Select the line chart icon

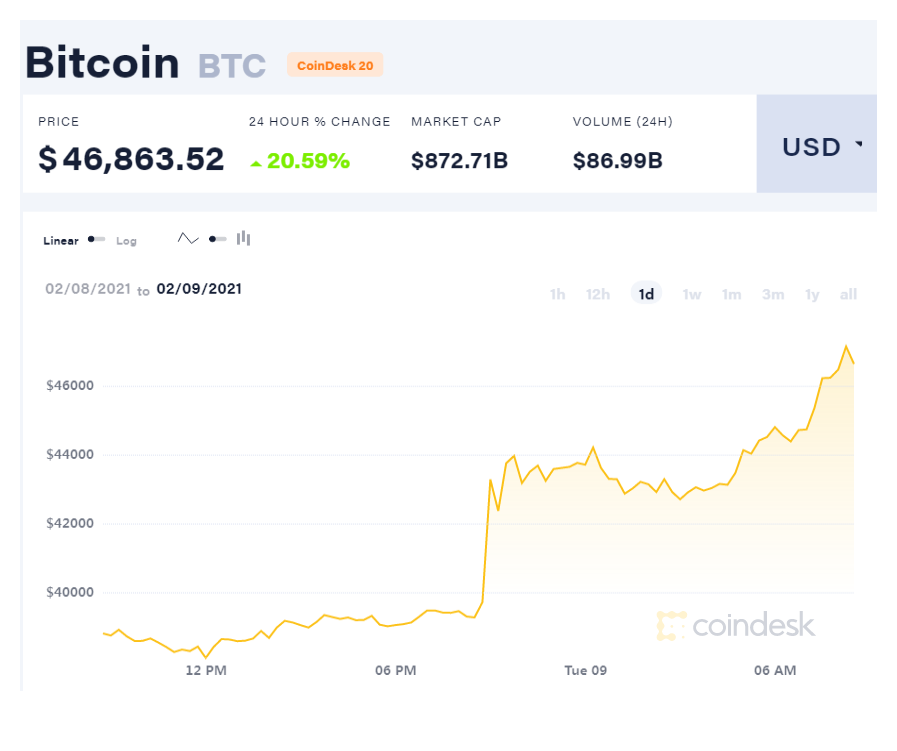pyautogui.click(x=188, y=239)
